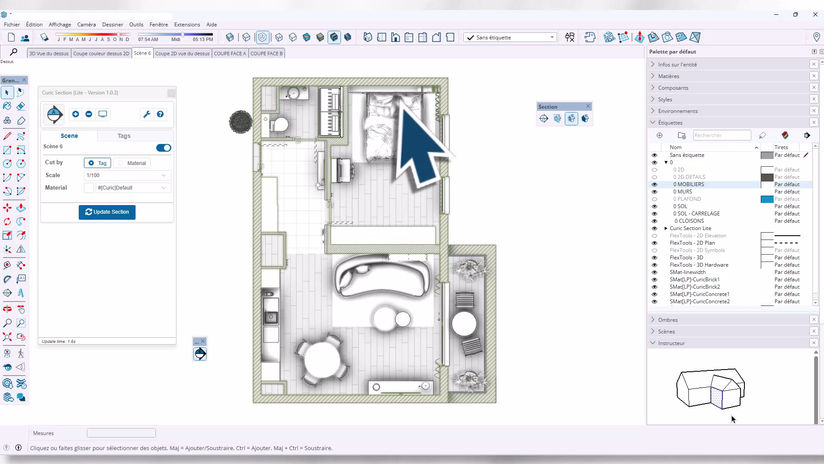Click the tag tool icon beside search field
Viewport: 824px width, 464px height.
tap(762, 135)
